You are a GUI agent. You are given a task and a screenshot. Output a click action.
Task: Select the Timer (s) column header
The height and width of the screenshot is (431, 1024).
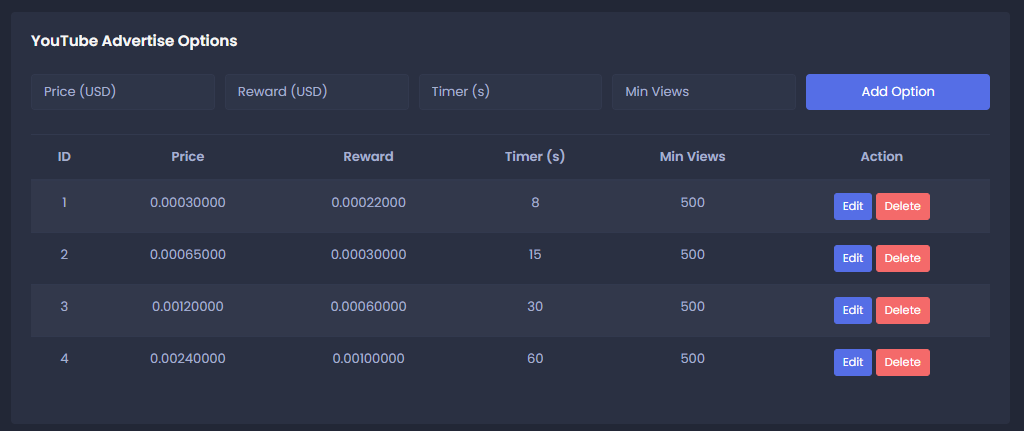(x=535, y=157)
